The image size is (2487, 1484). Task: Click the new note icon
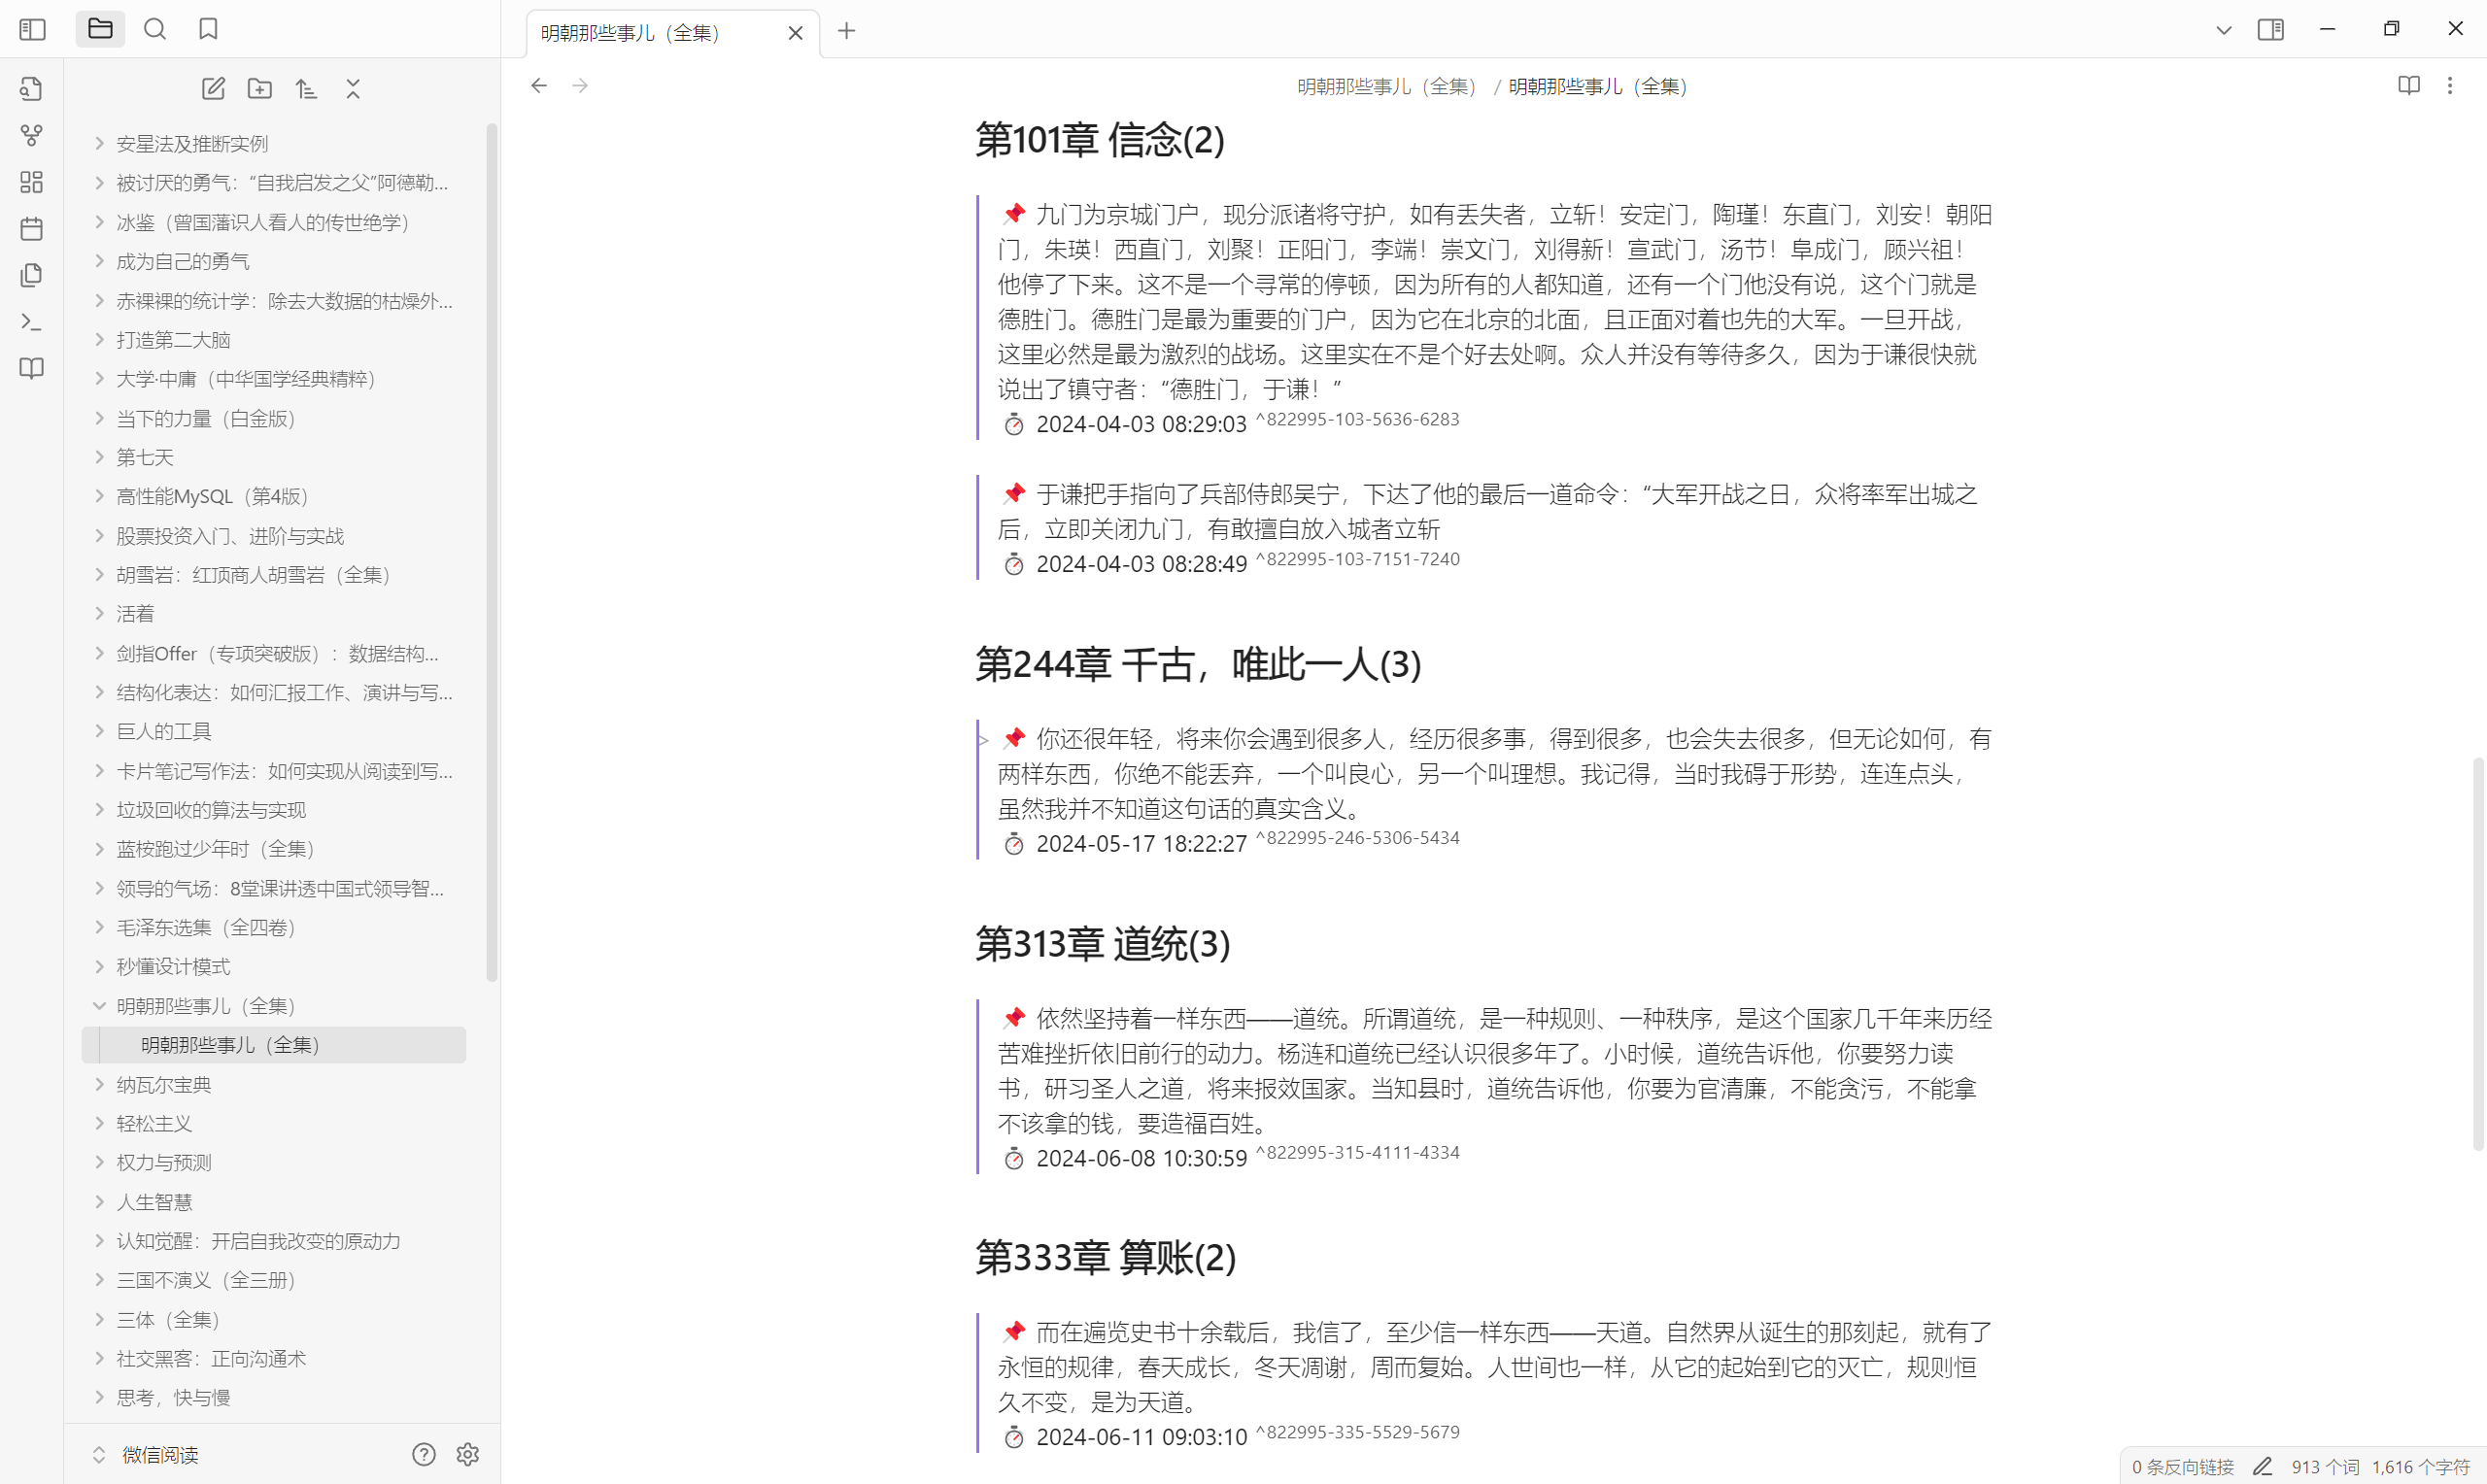click(x=213, y=89)
